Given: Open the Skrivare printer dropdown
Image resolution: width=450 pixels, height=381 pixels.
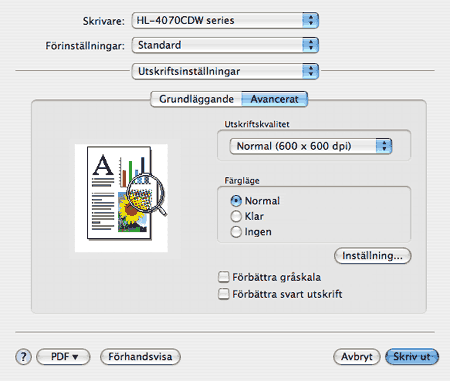Looking at the screenshot, I should pos(225,20).
